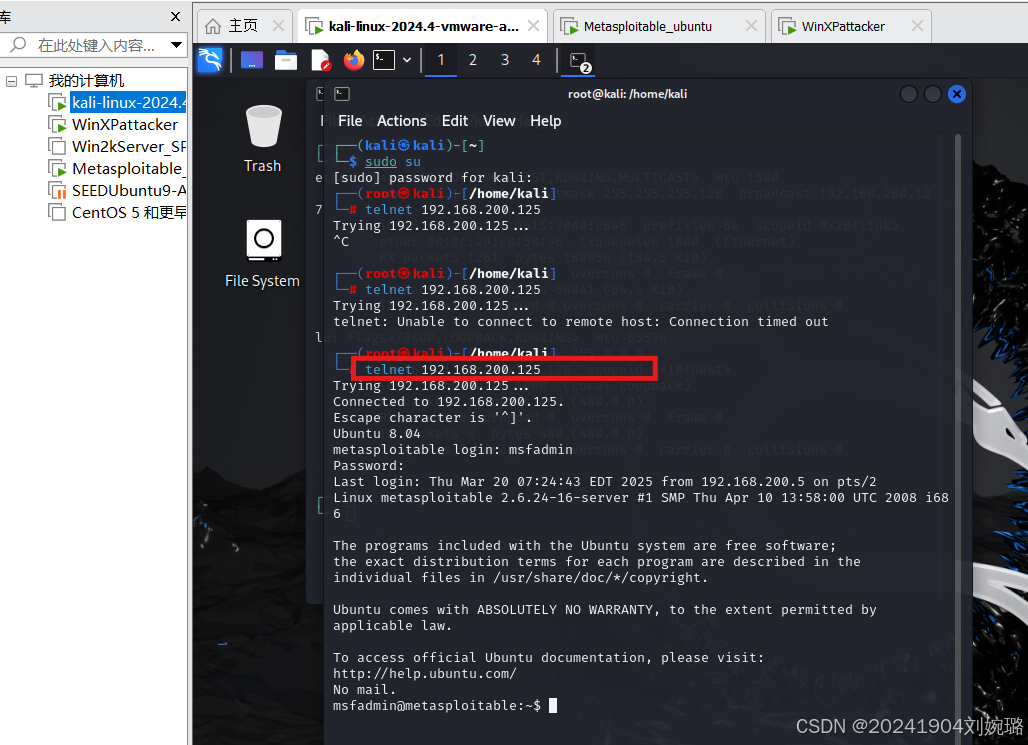Click the 'sudo su' command text
Screen dimensions: 1028x745
click(393, 161)
